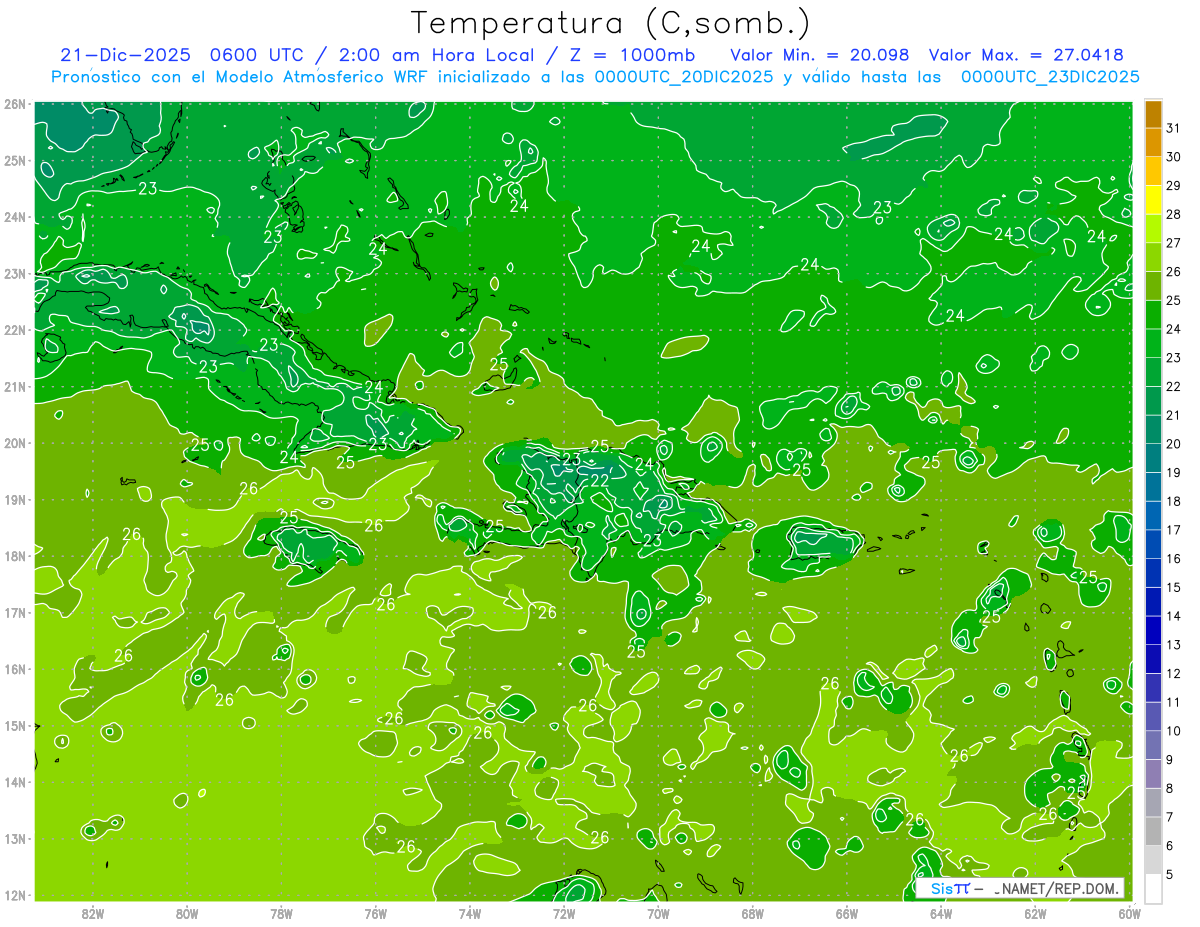Click the 60W longitude axis label
This screenshot has width=1200, height=927.
click(1129, 913)
